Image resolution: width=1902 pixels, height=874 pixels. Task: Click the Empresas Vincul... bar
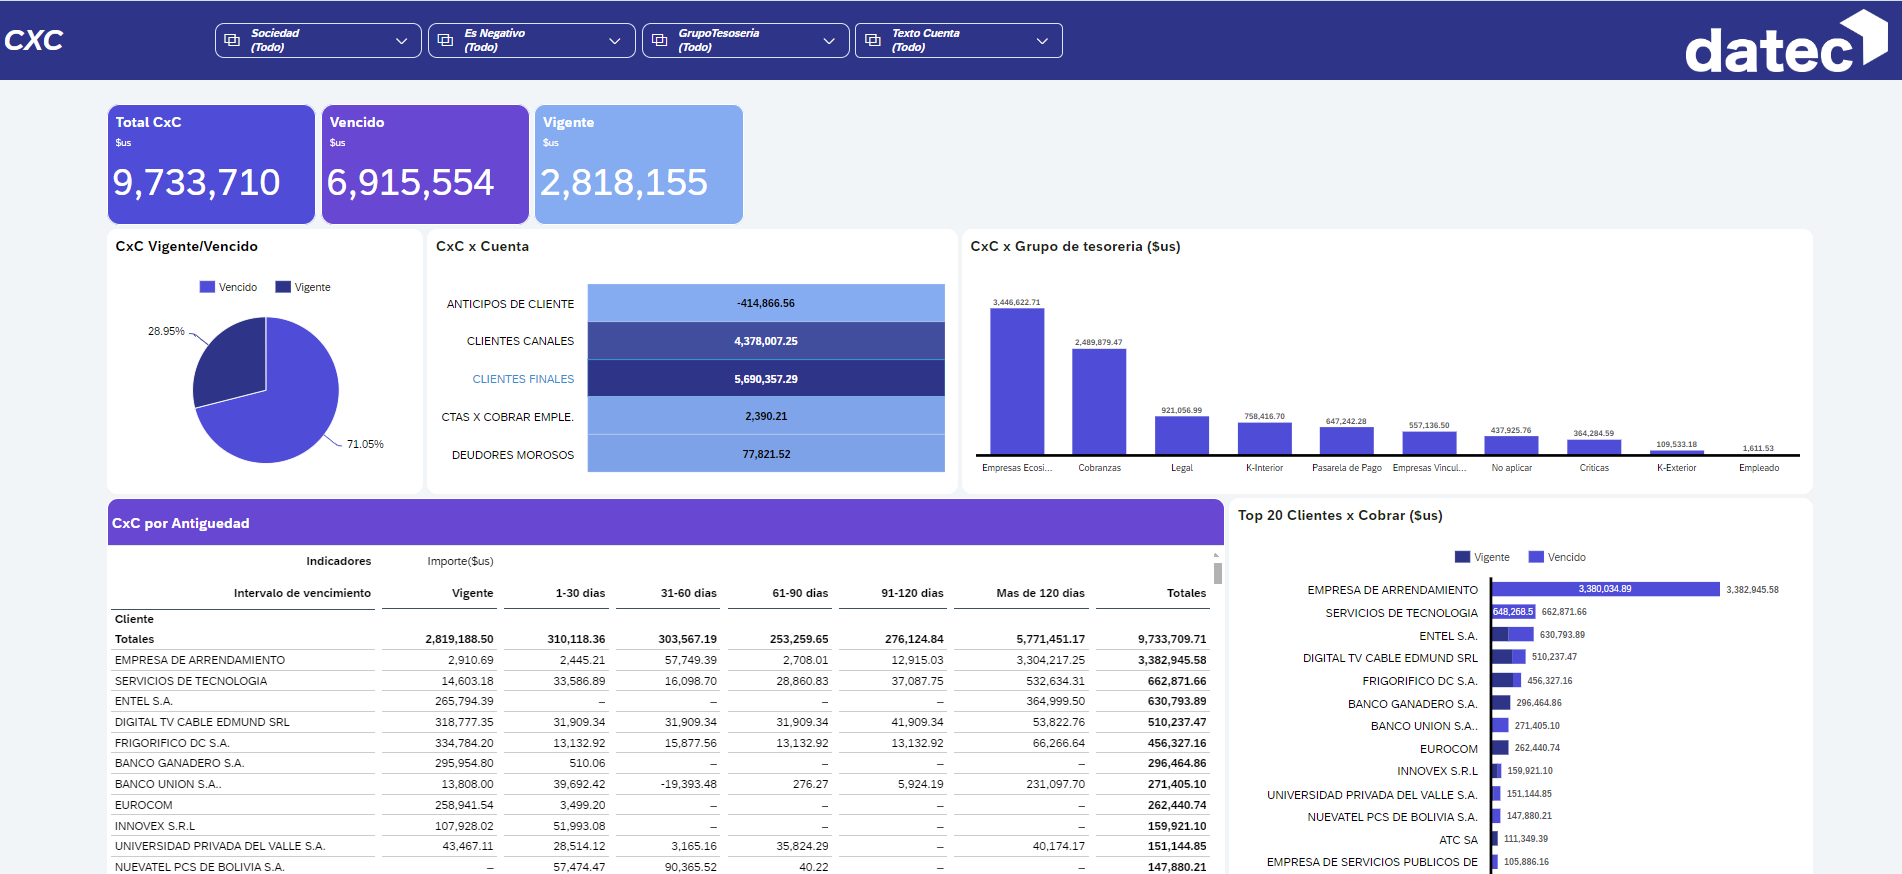(x=1429, y=443)
